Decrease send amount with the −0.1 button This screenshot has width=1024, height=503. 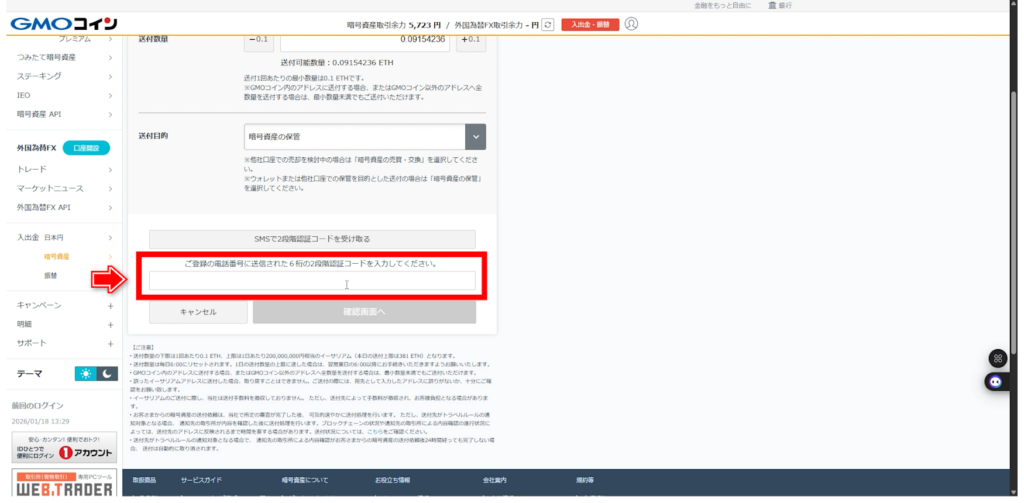[x=258, y=40]
